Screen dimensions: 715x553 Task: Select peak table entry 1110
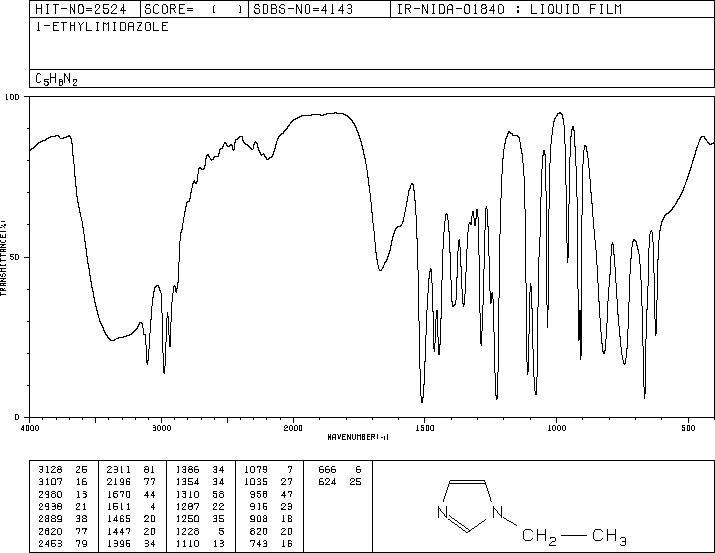tap(187, 543)
